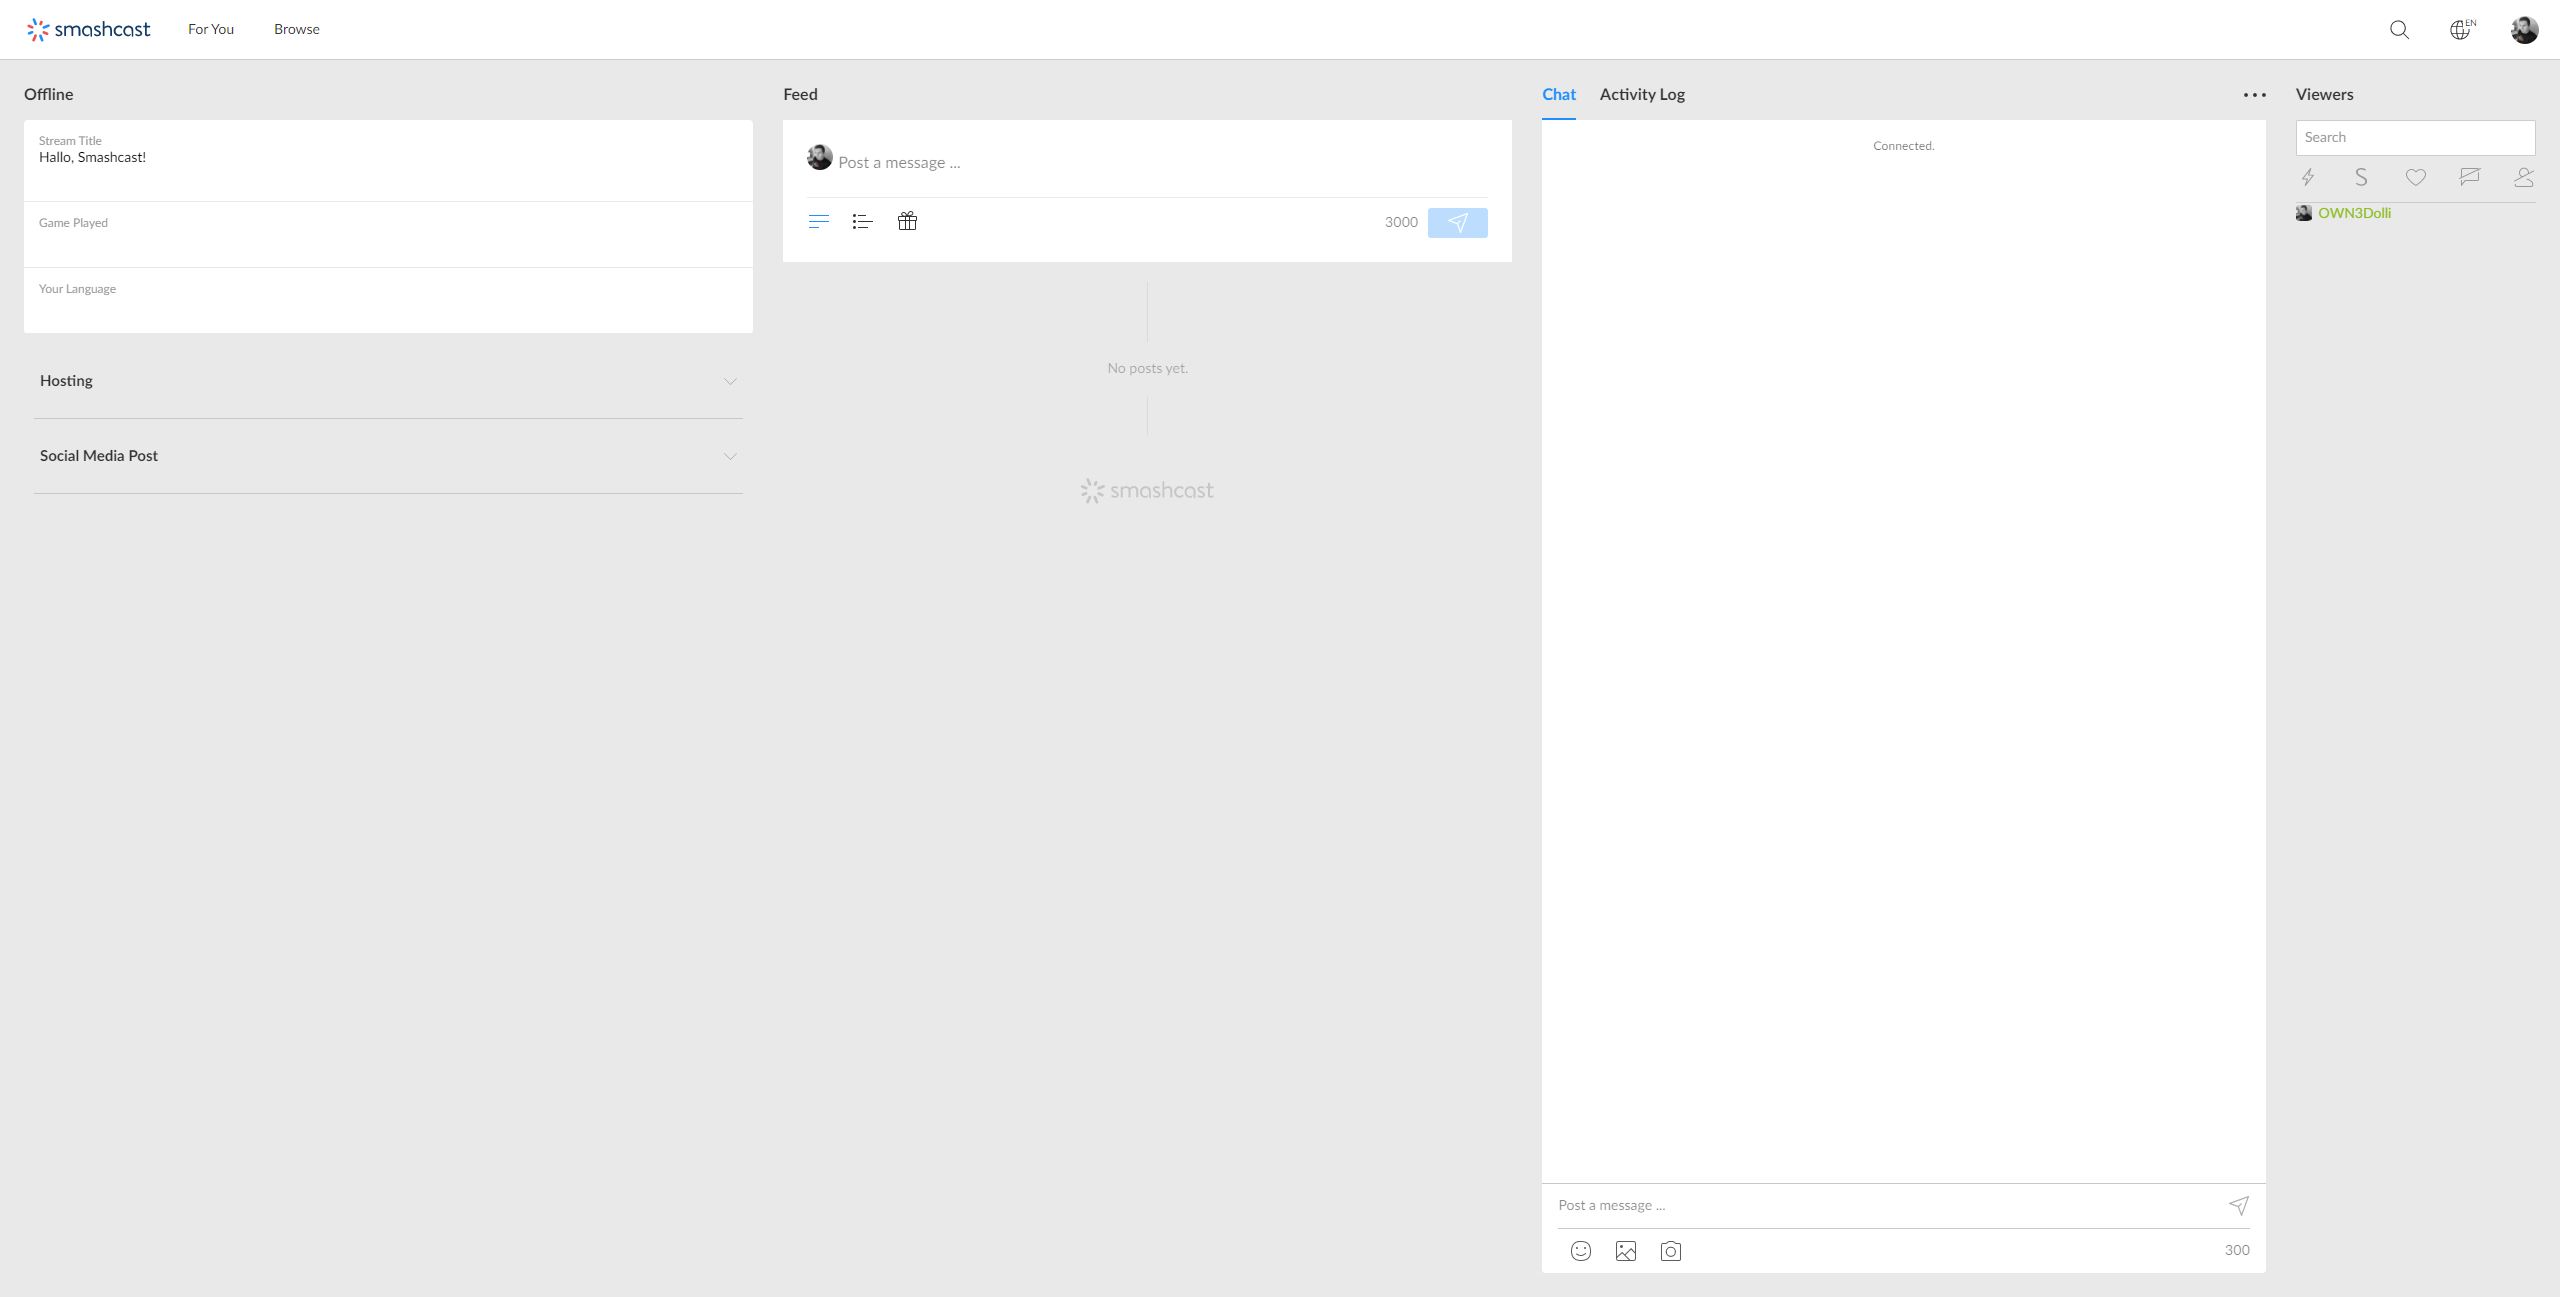Click the poll list icon in Feed composer

[x=862, y=222]
